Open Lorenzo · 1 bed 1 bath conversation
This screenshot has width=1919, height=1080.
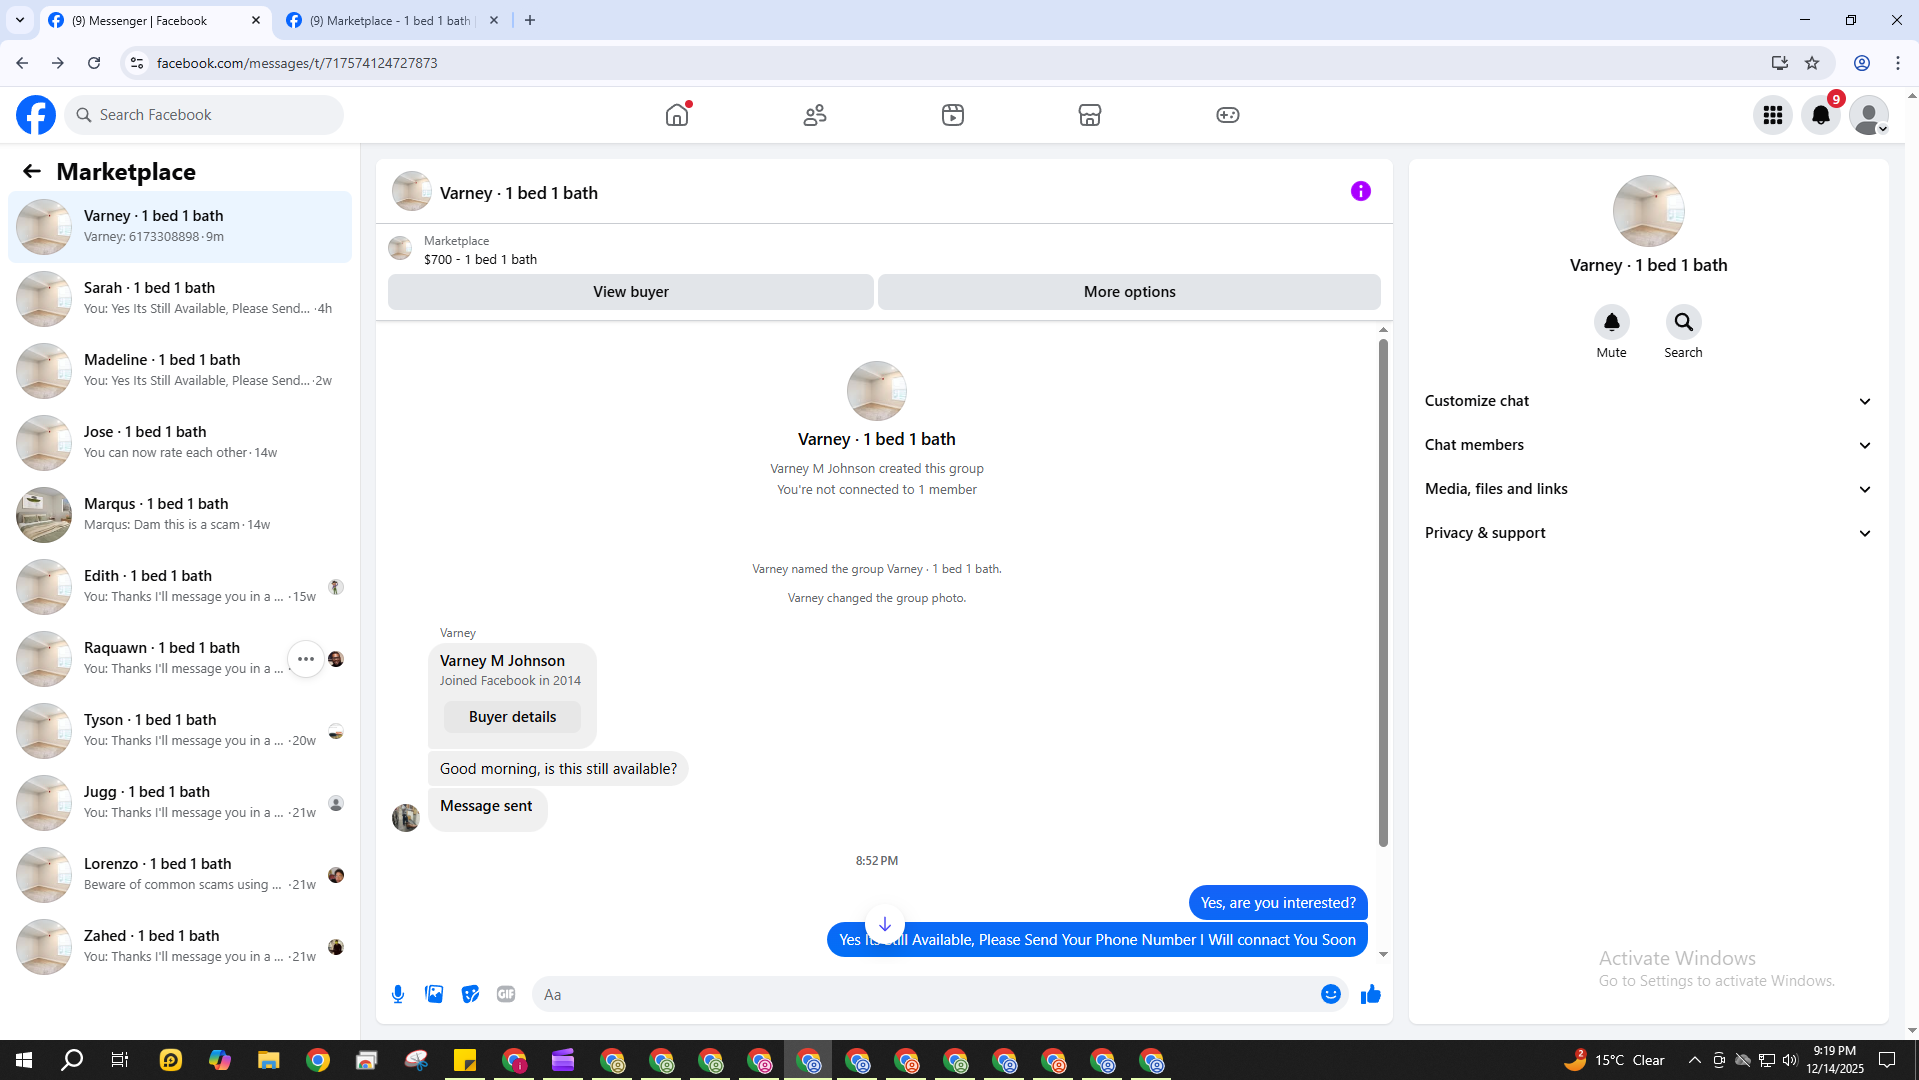pos(180,875)
